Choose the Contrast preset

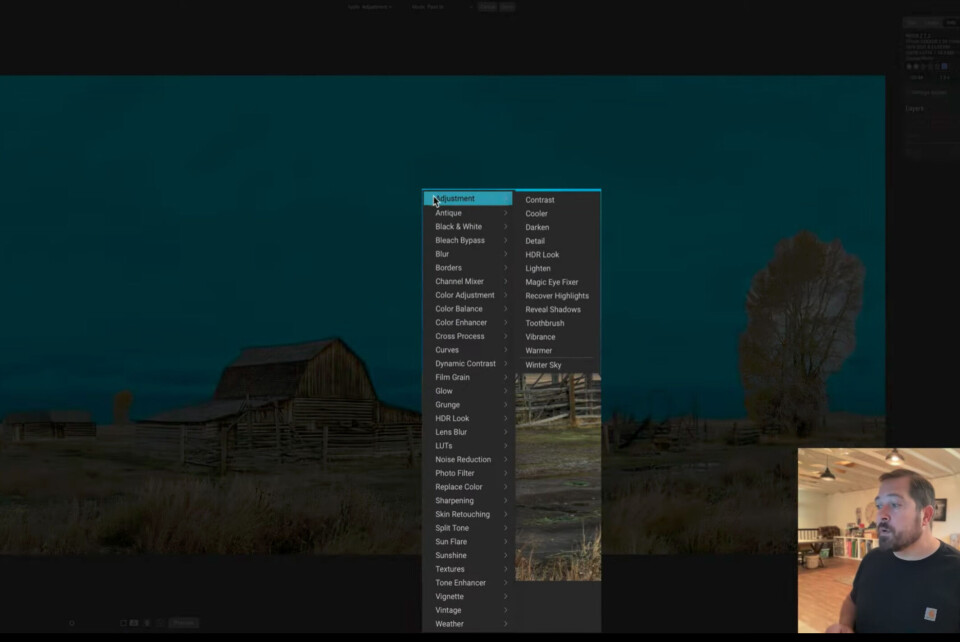pos(540,200)
